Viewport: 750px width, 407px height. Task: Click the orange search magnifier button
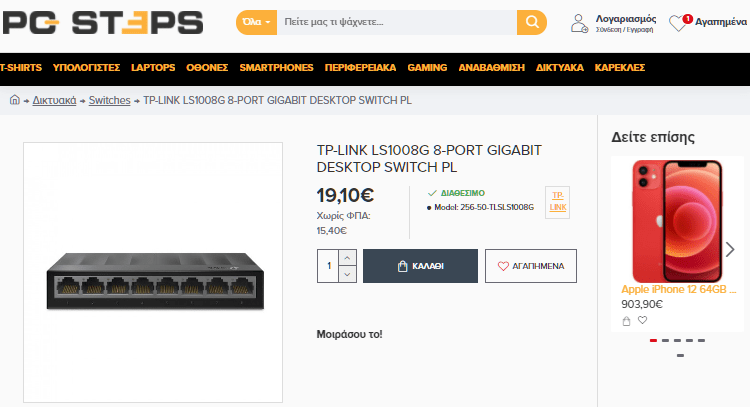531,22
